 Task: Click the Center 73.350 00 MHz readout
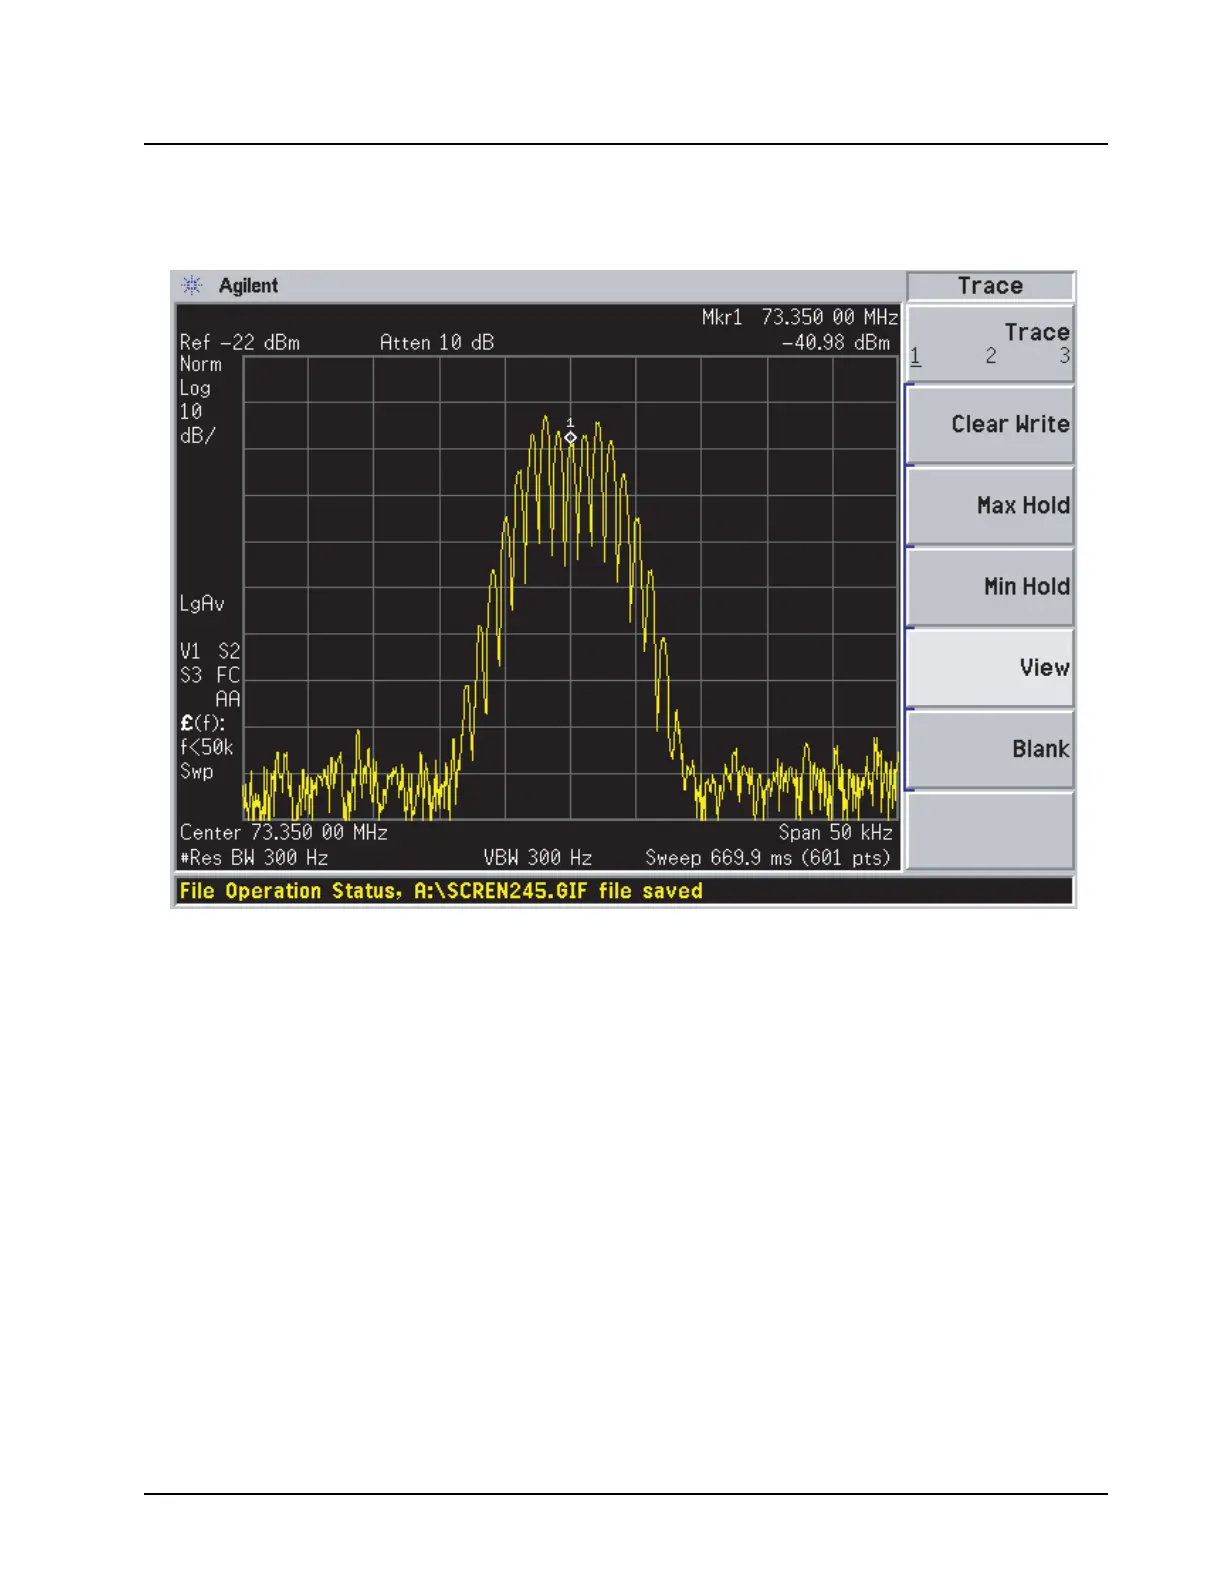pyautogui.click(x=284, y=833)
